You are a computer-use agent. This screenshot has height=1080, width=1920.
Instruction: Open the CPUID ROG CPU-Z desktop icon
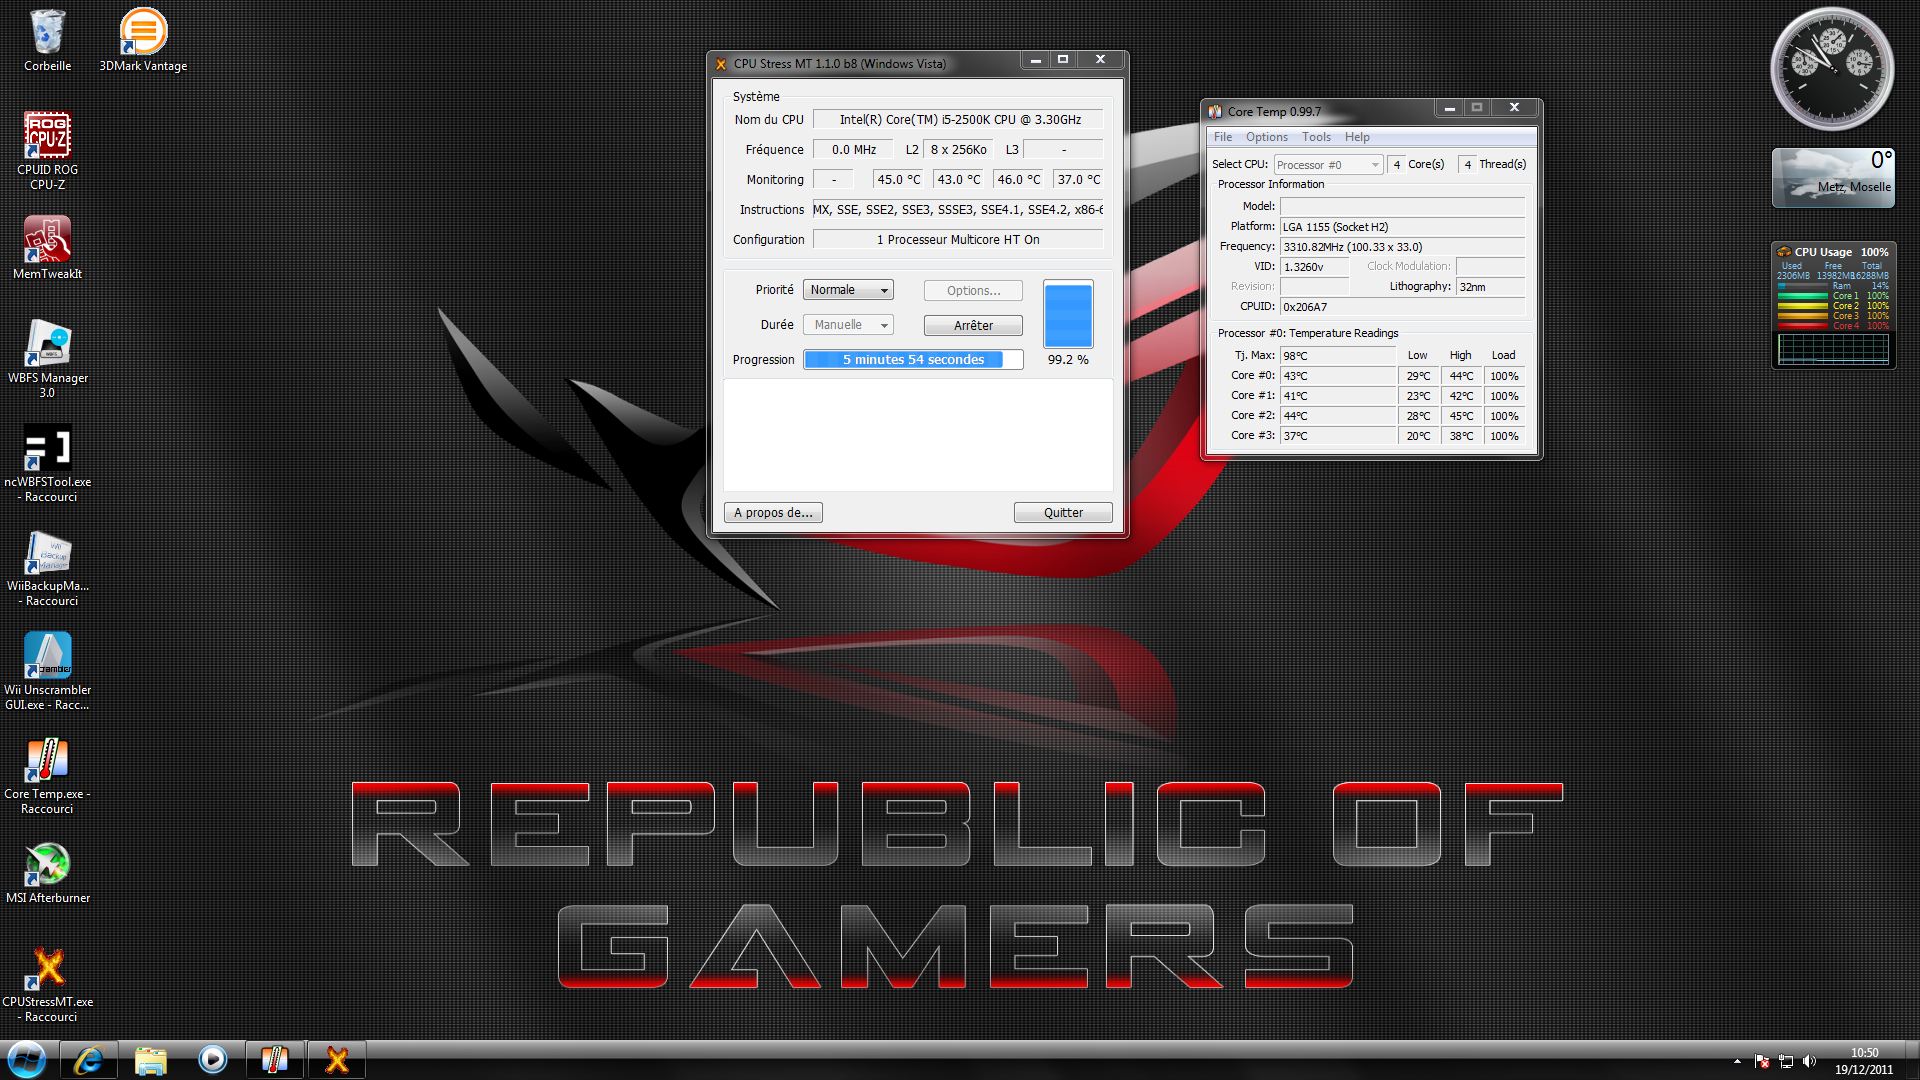point(47,137)
